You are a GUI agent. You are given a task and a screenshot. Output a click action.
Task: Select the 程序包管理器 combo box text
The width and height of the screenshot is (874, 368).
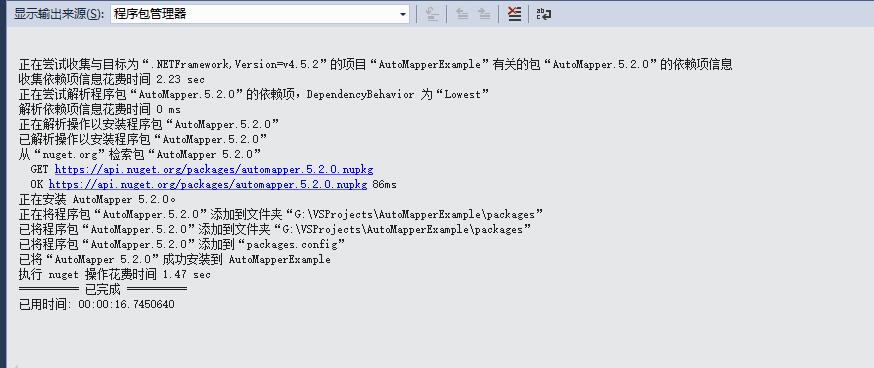click(150, 14)
